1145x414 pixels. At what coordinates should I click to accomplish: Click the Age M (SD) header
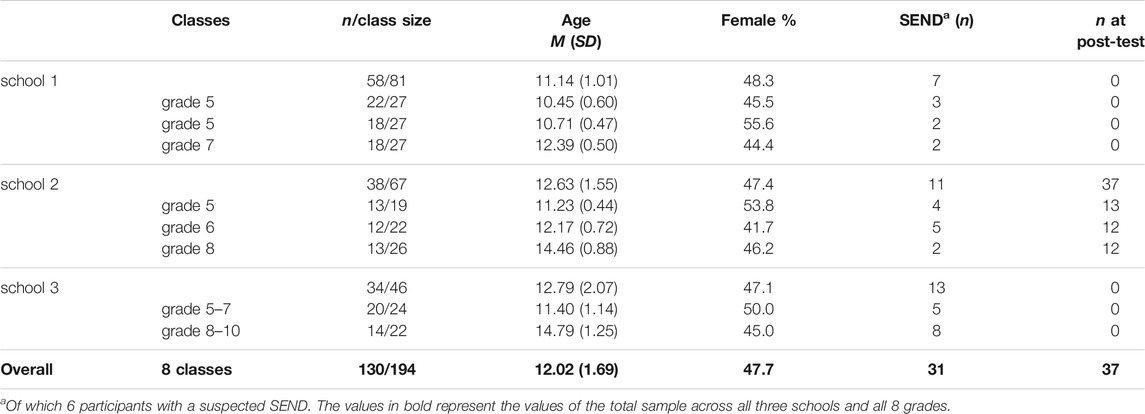click(581, 31)
